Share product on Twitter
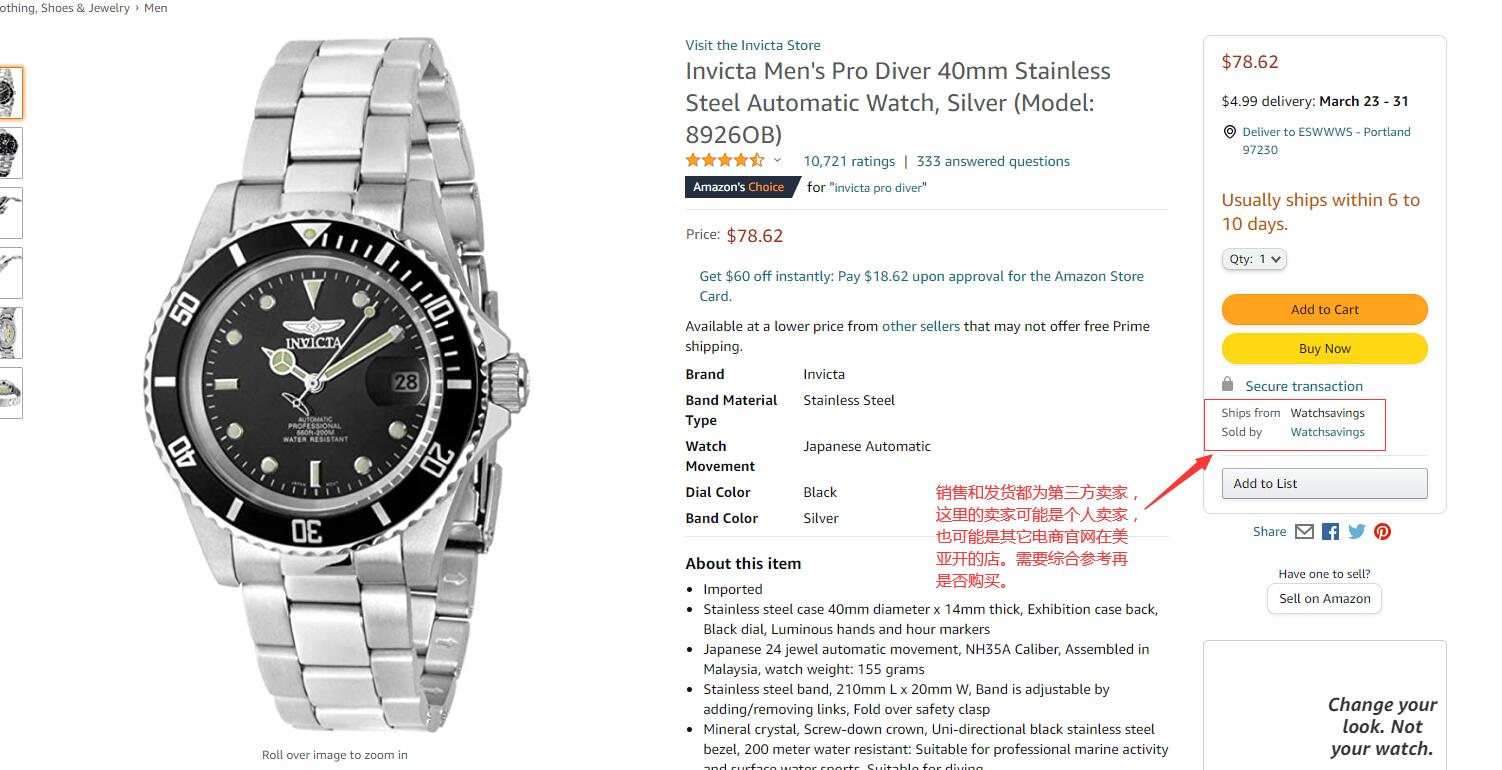Viewport: 1502px width, 770px height. coord(1356,532)
